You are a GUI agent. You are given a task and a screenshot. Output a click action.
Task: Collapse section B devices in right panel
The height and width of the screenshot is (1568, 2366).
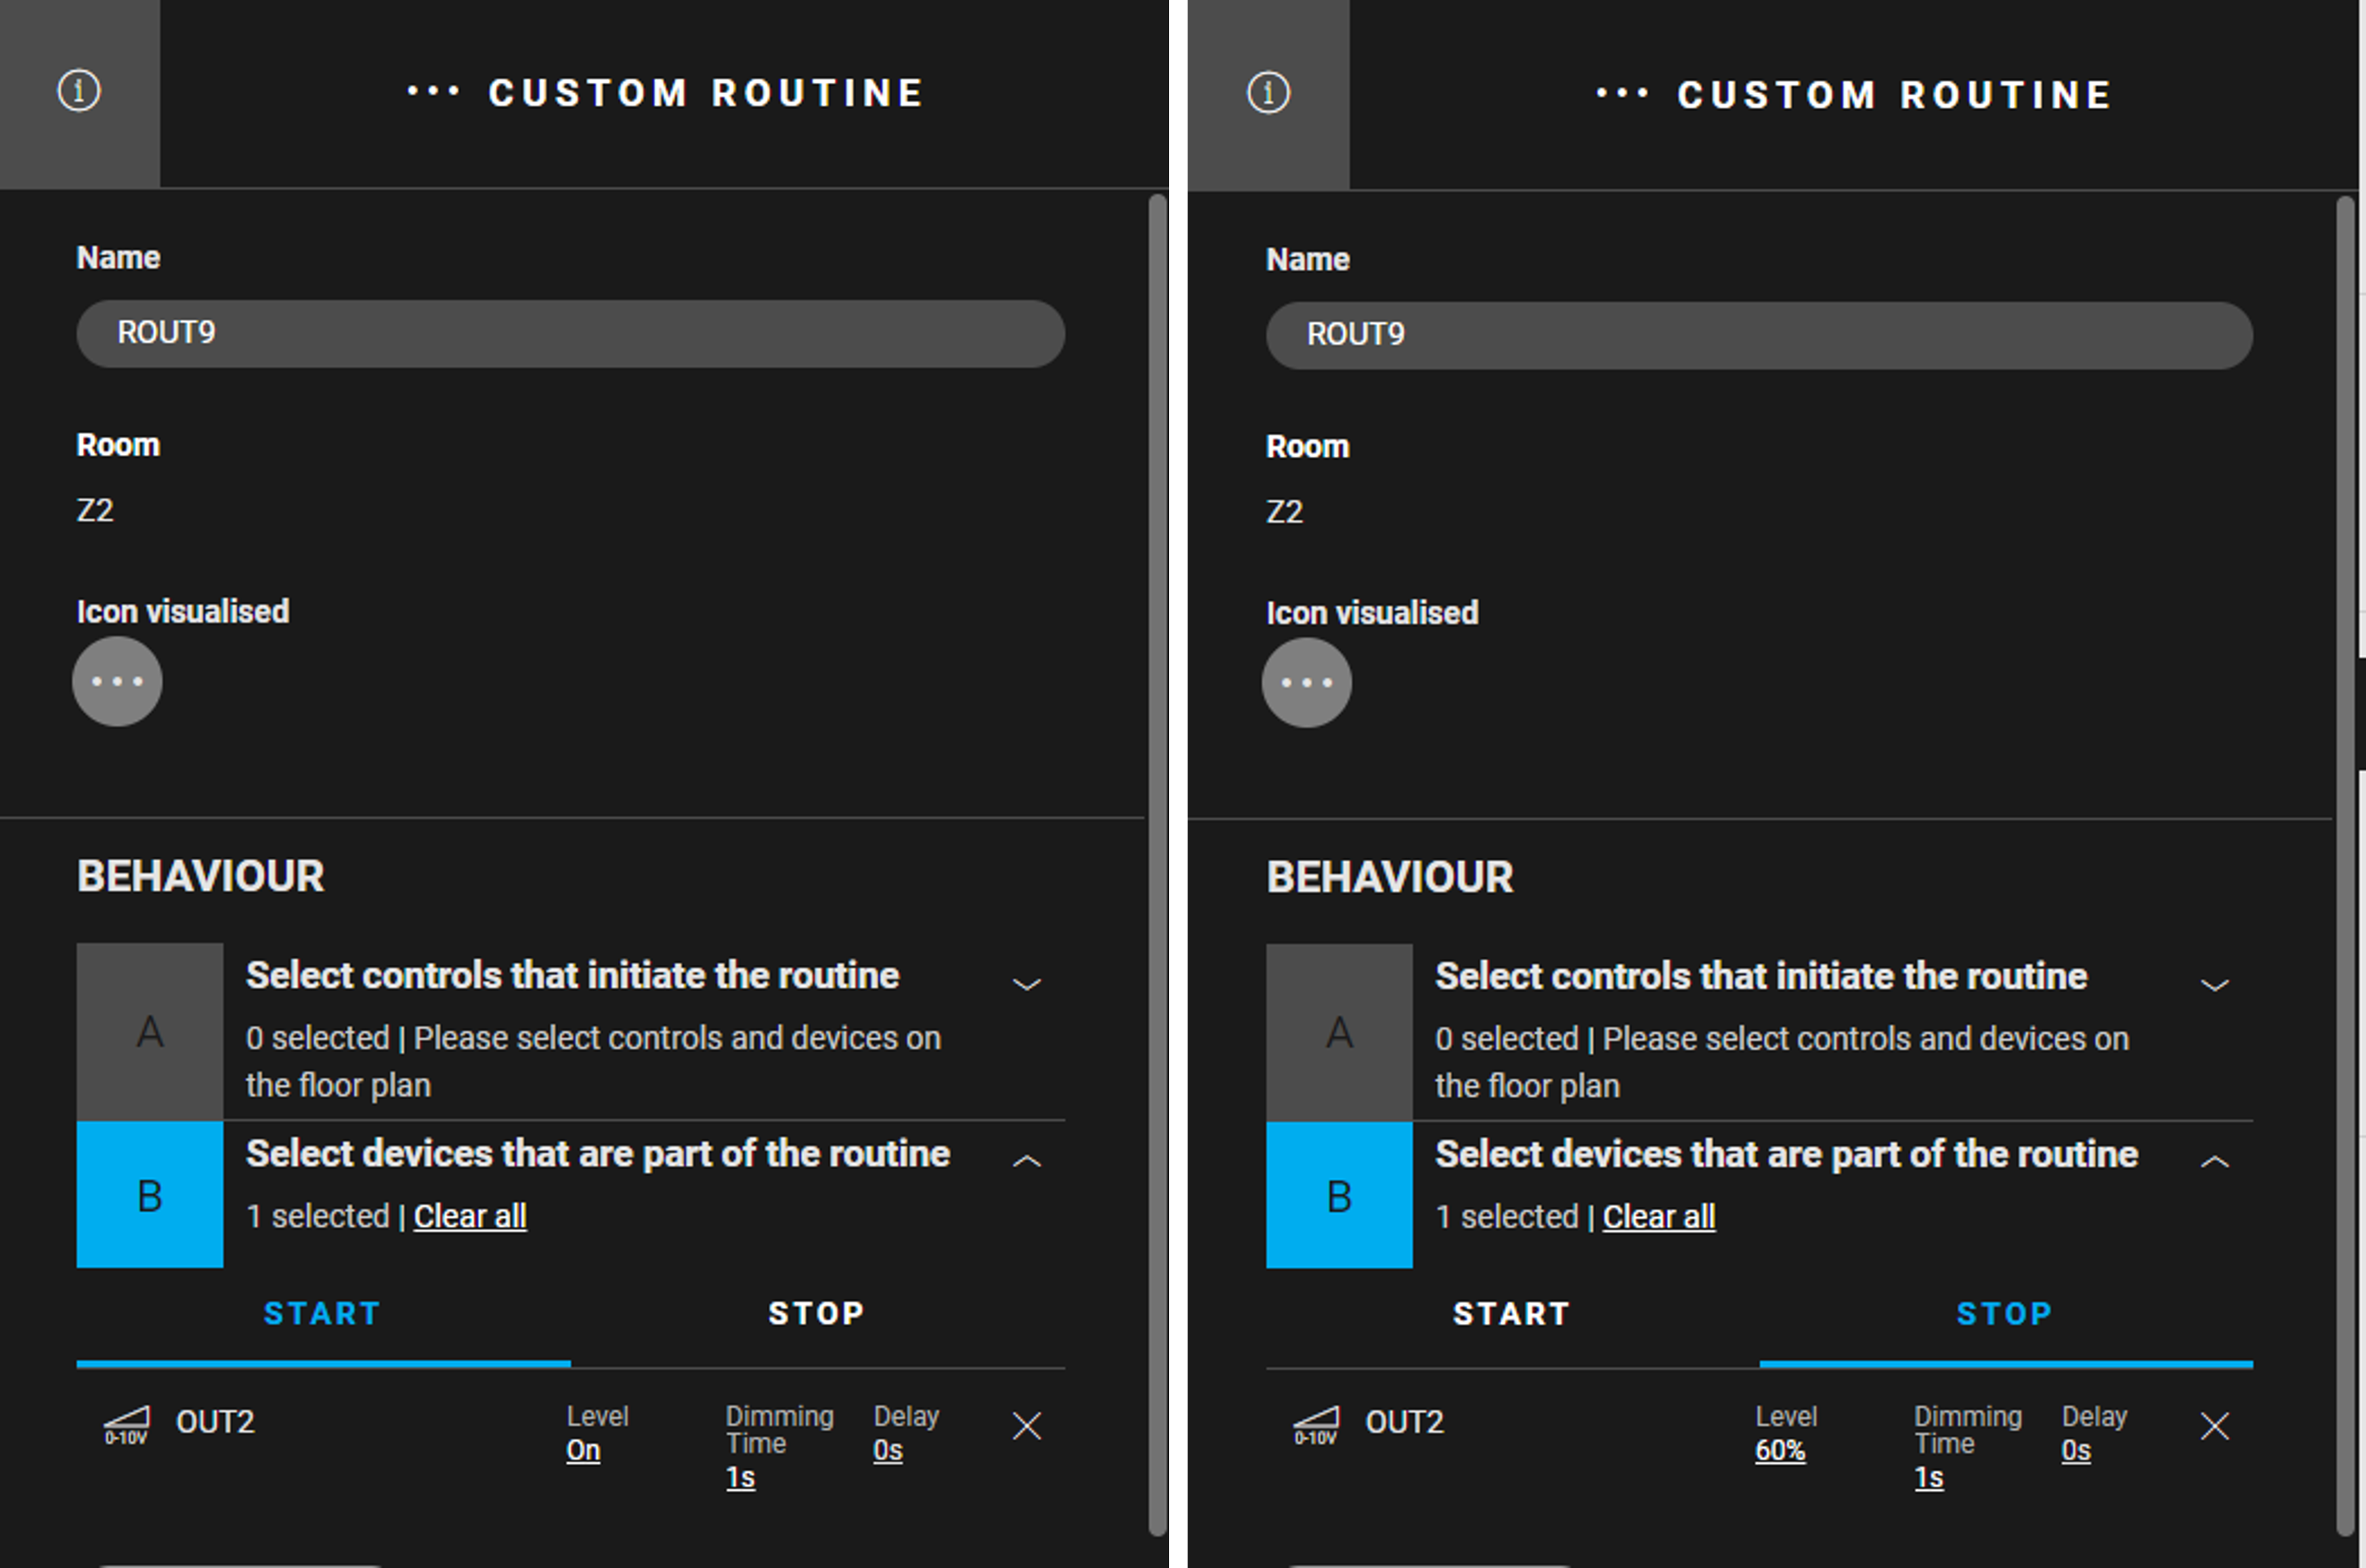(x=2215, y=1161)
